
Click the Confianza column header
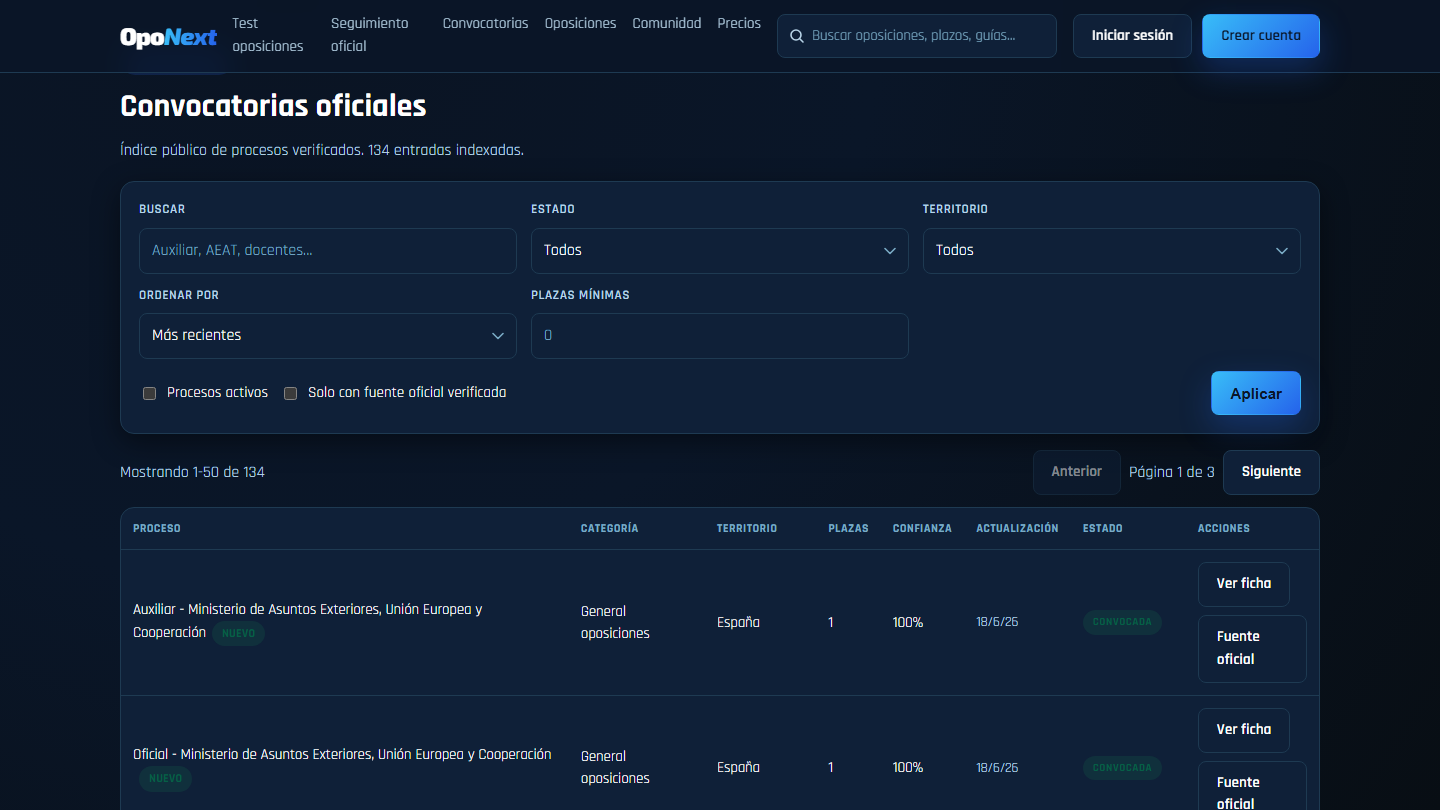(922, 528)
